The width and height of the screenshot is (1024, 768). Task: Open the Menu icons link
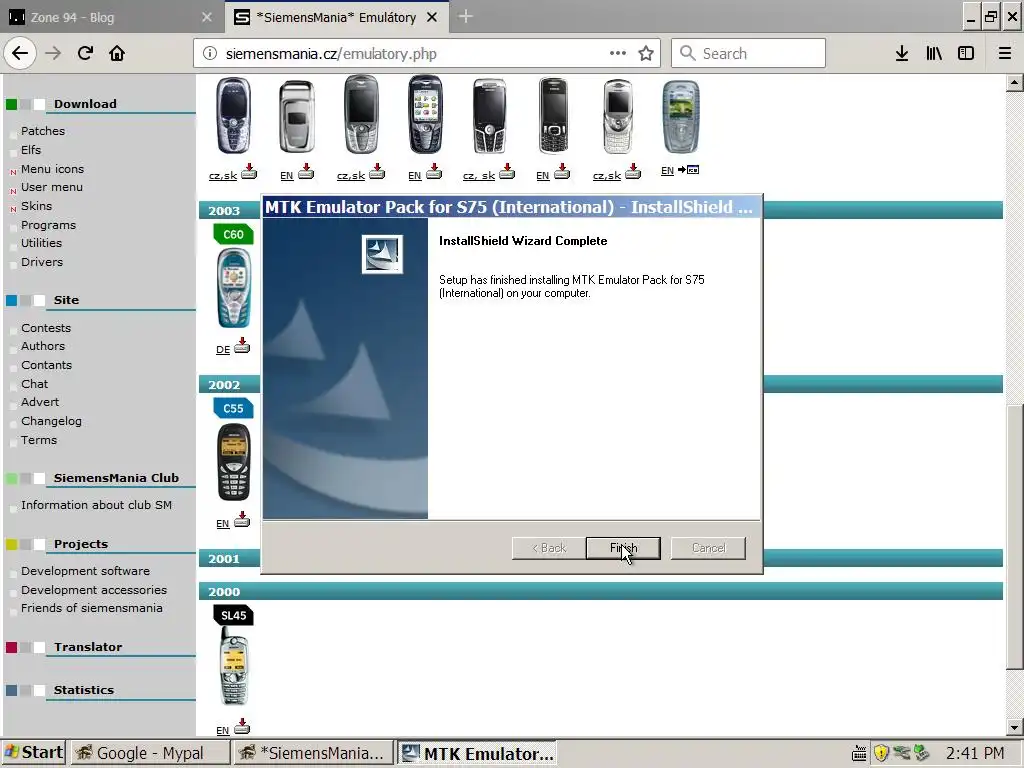(x=52, y=168)
